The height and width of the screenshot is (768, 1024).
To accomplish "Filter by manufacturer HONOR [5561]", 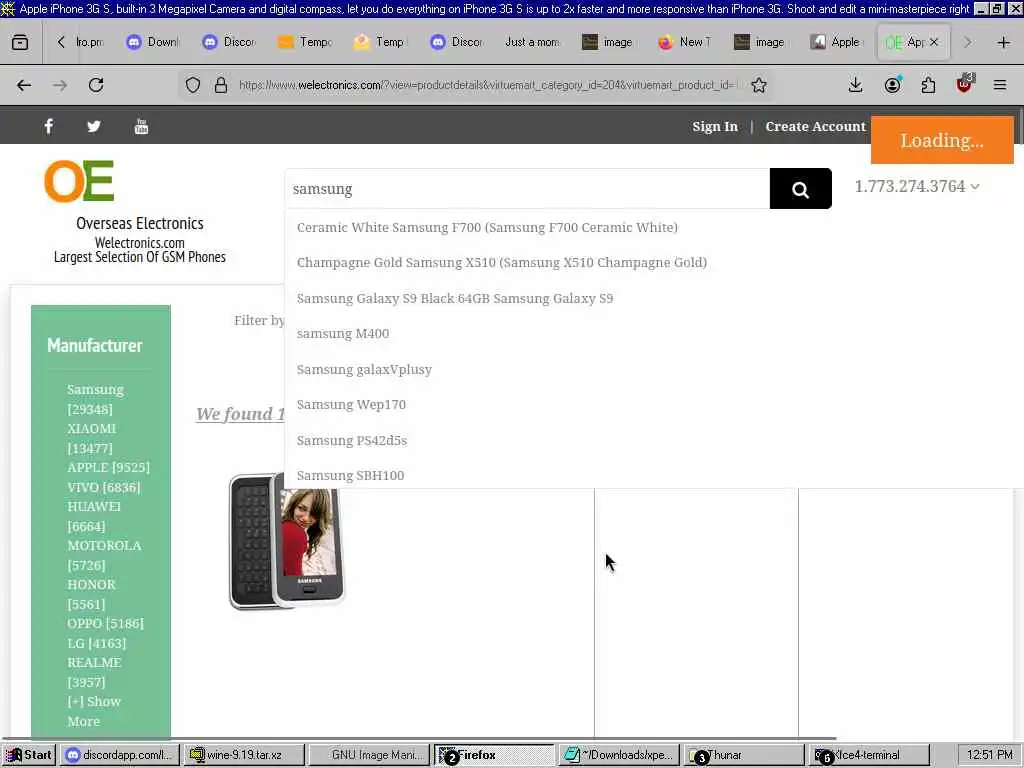I will click(x=91, y=594).
